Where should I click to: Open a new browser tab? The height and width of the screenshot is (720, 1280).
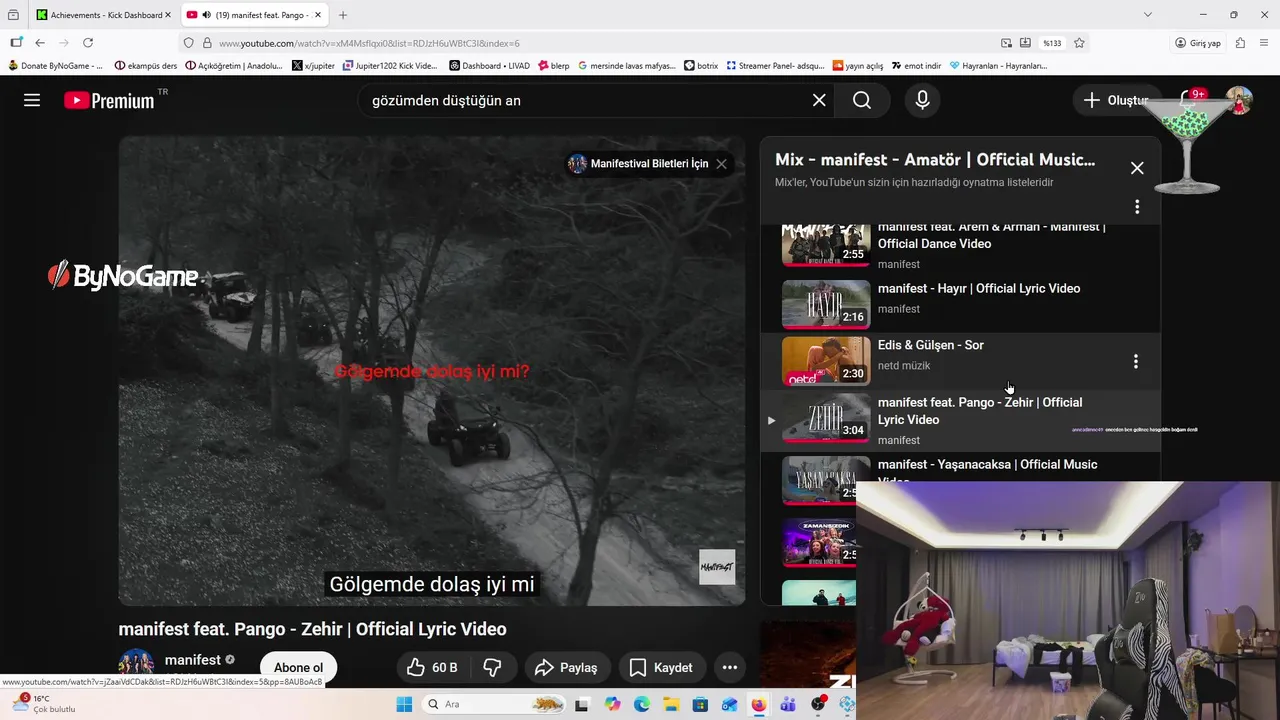[343, 15]
